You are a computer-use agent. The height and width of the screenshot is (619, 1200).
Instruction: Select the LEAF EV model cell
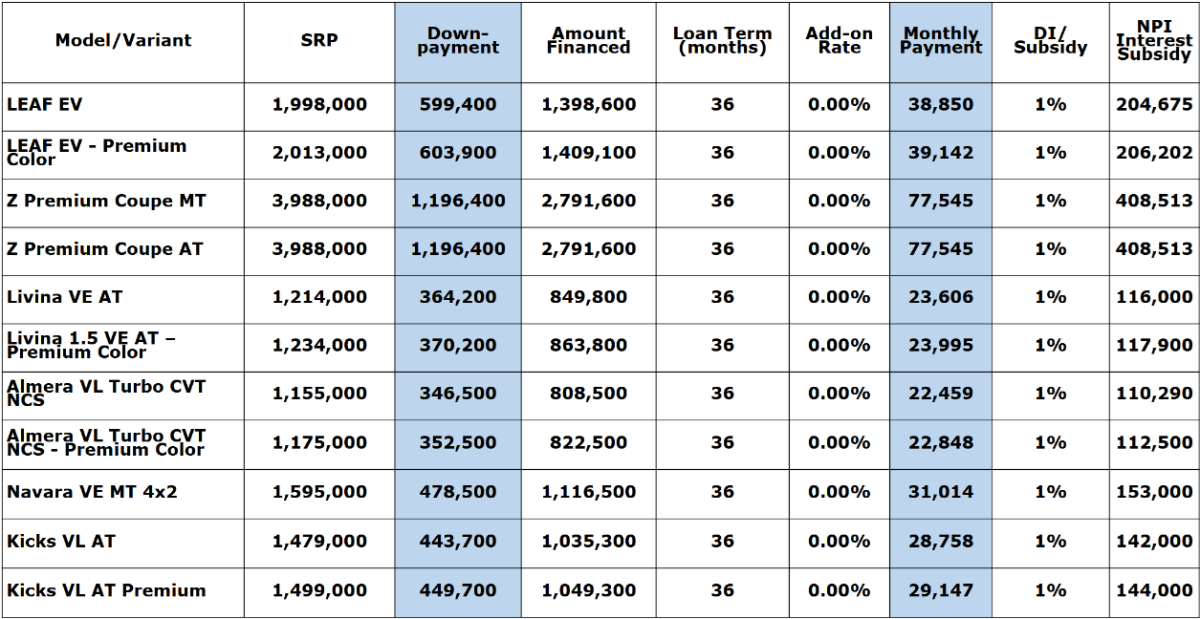[x=44, y=105]
